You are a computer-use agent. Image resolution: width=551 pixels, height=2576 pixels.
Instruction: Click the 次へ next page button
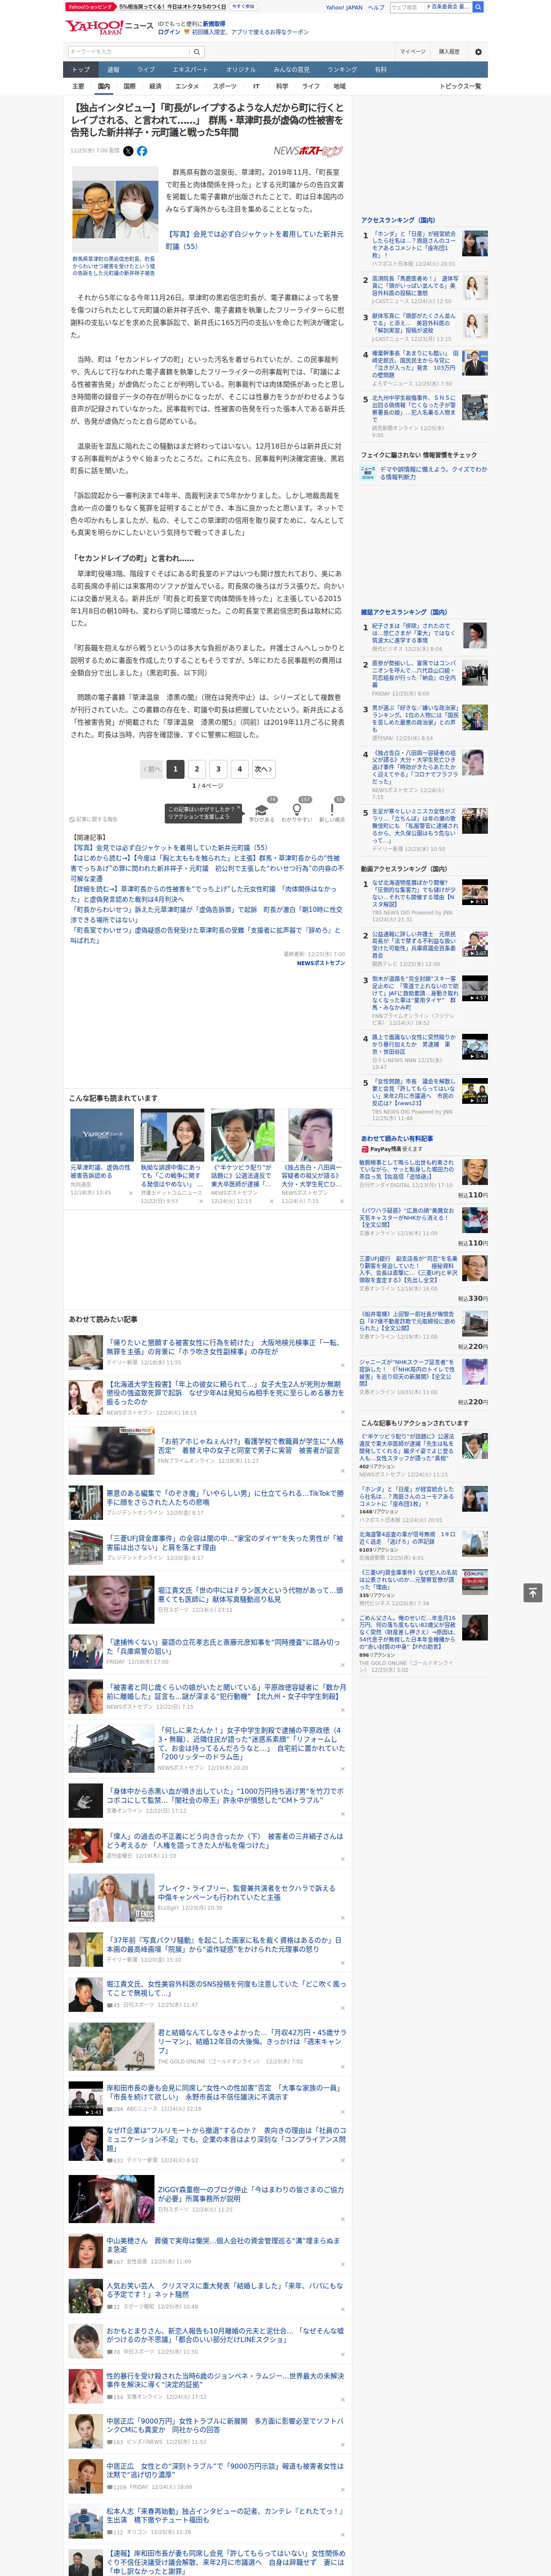coord(263,769)
